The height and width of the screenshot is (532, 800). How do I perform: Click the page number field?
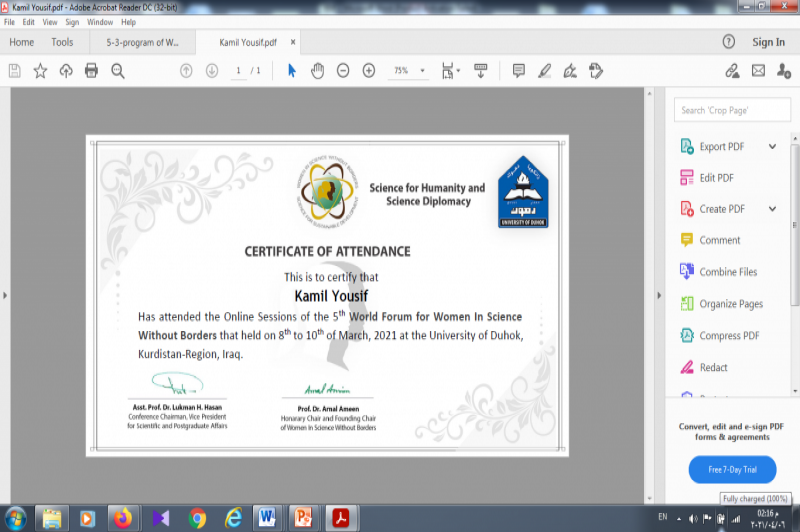pyautogui.click(x=238, y=71)
